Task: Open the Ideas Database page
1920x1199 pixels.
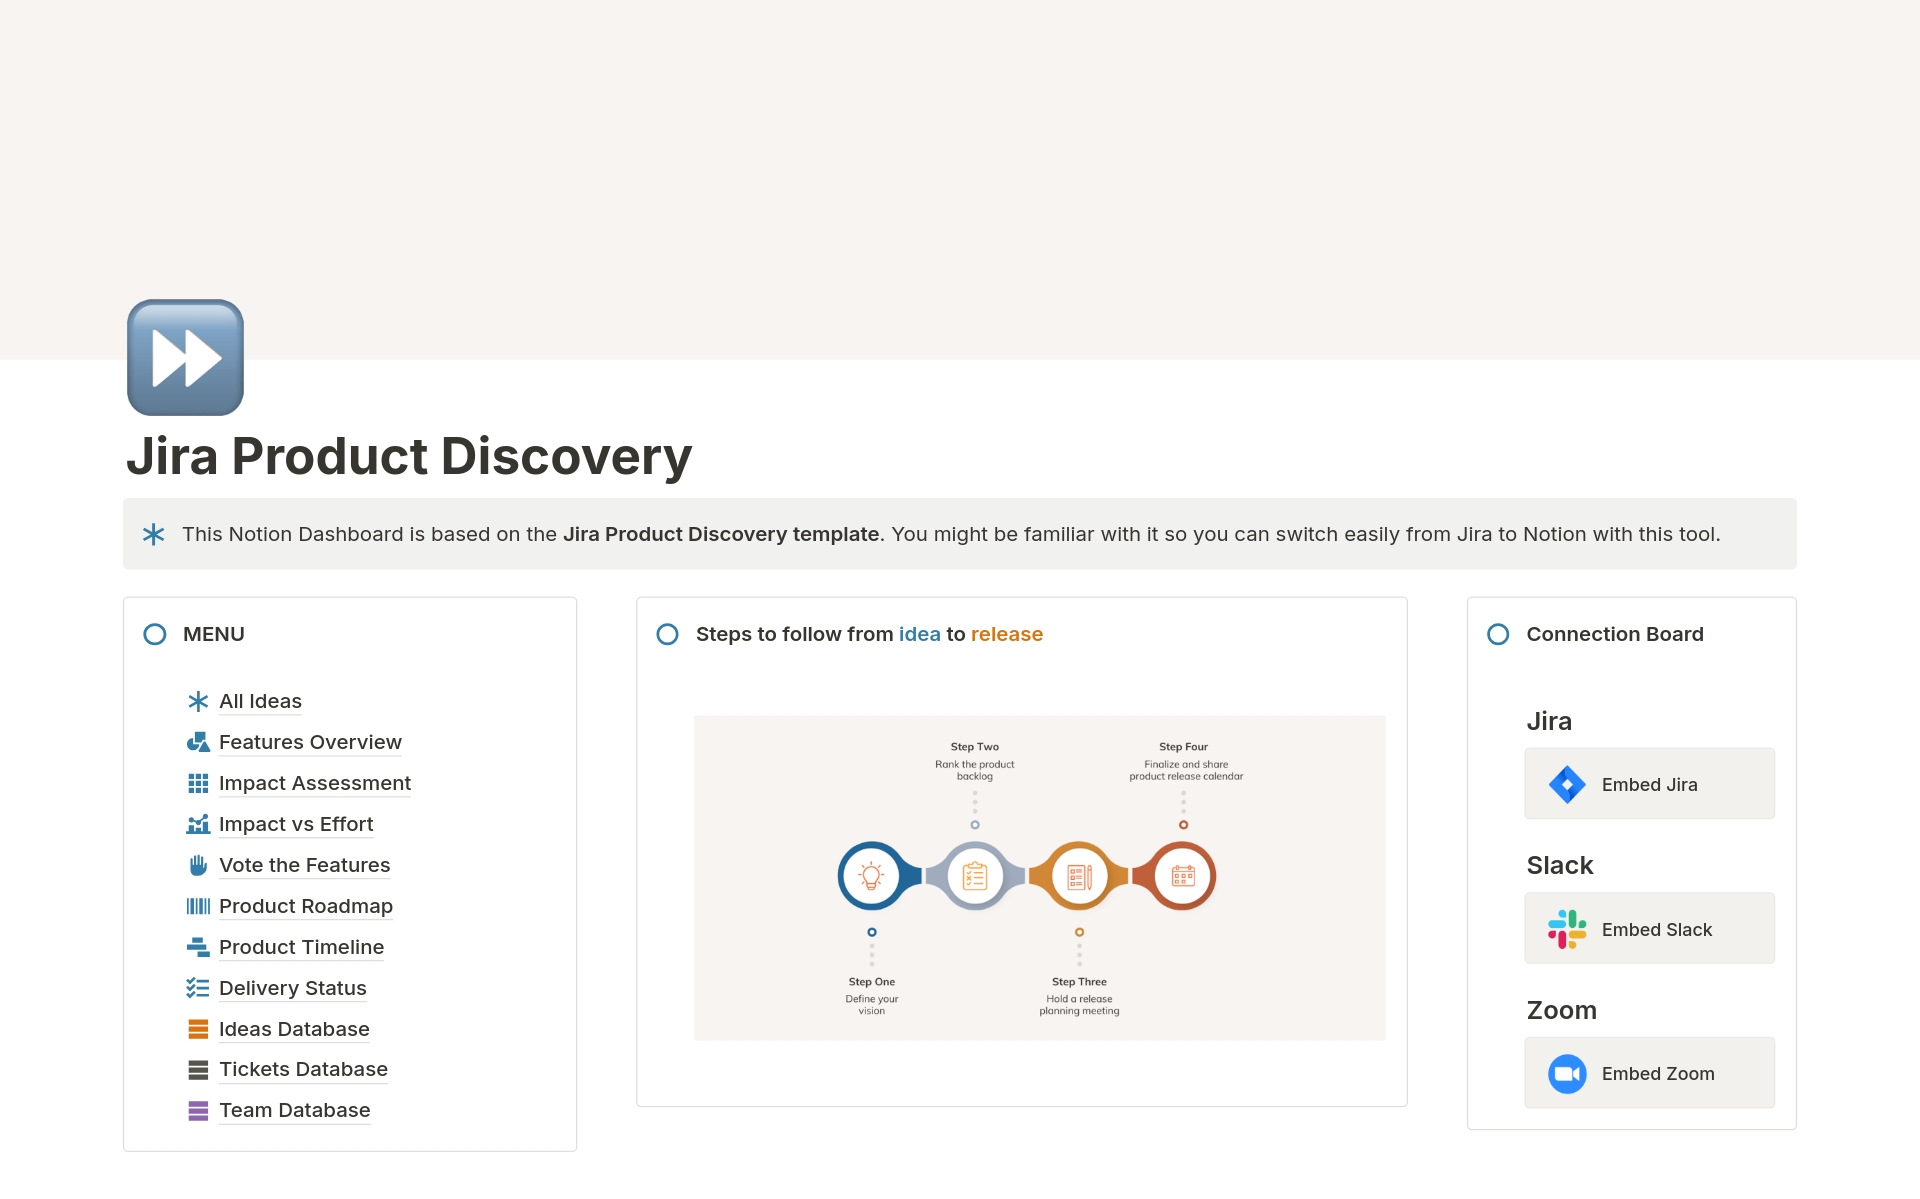Action: tap(294, 1029)
